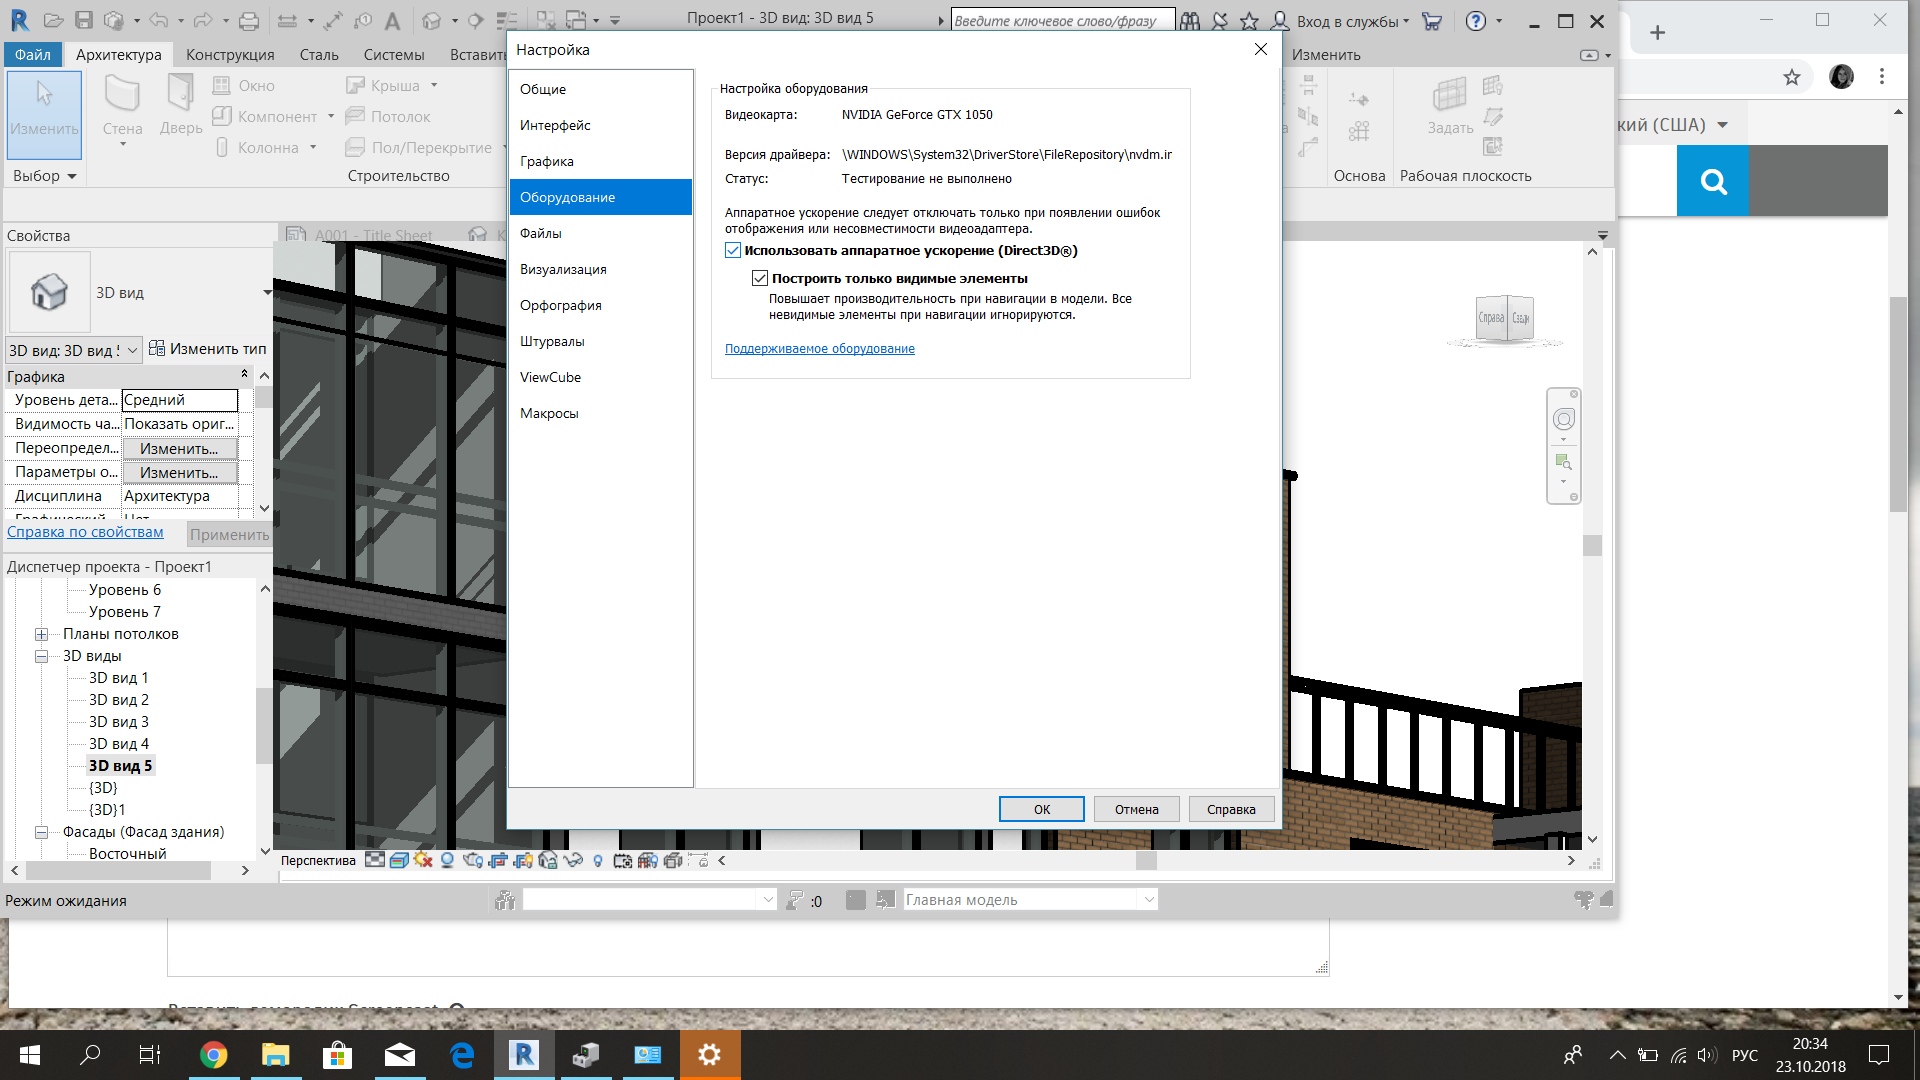The height and width of the screenshot is (1080, 1920).
Task: Toggle sun path icon in view control bar
Action: point(423,860)
